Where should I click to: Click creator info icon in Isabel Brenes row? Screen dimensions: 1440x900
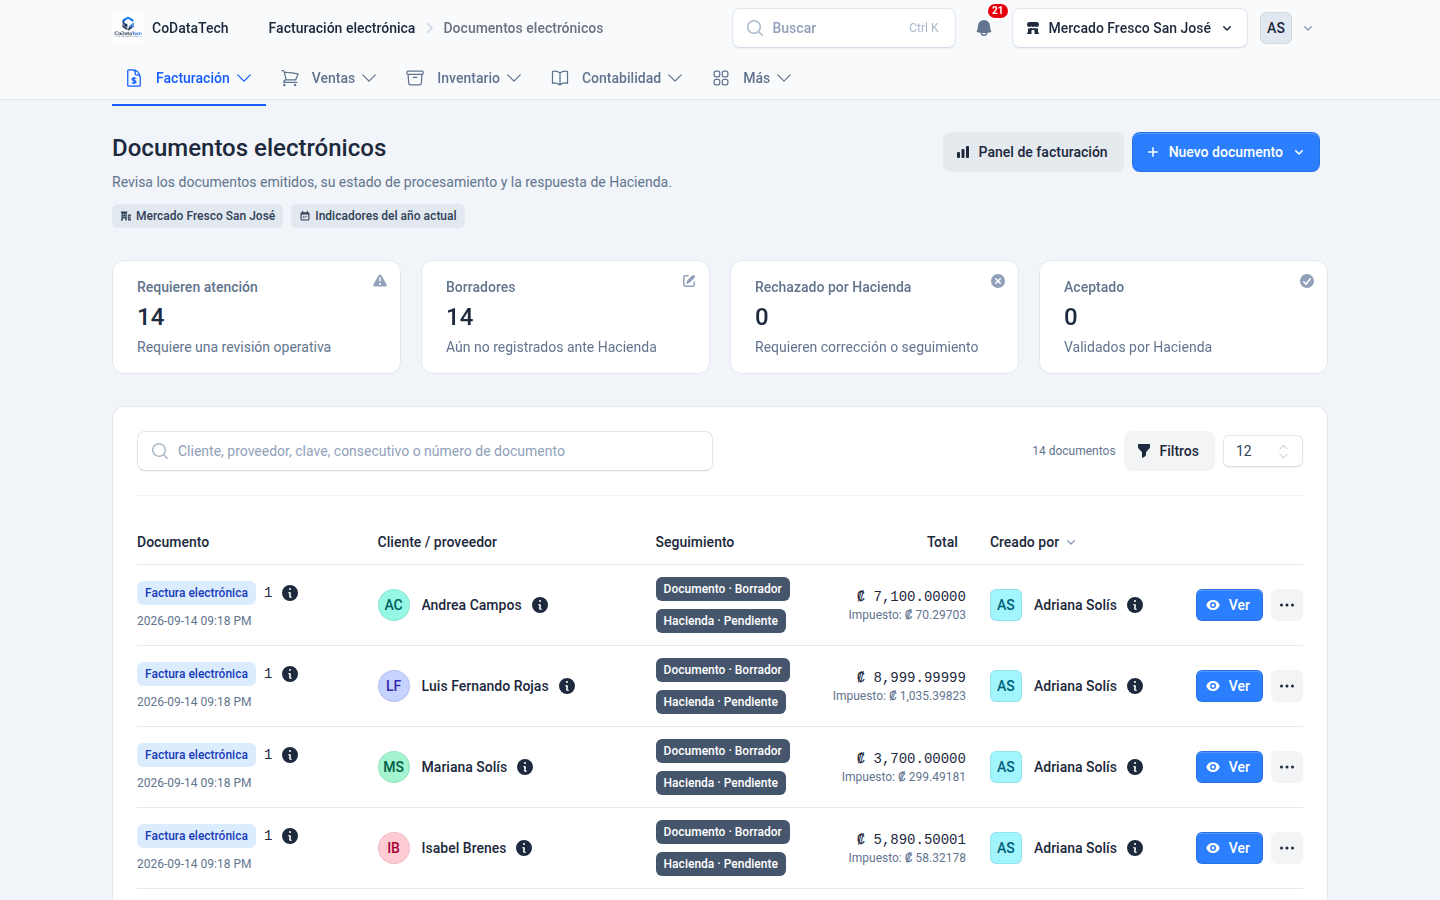click(1135, 848)
